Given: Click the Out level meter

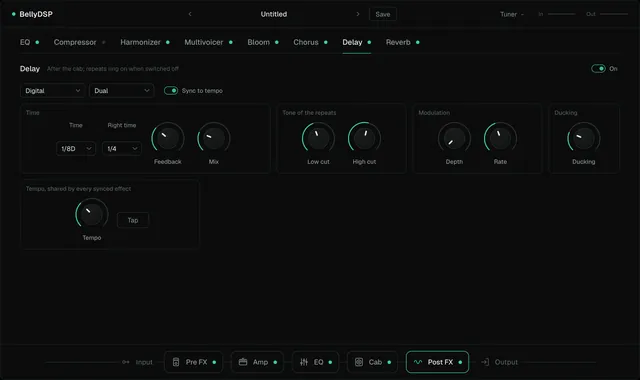Looking at the screenshot, I should [614, 14].
